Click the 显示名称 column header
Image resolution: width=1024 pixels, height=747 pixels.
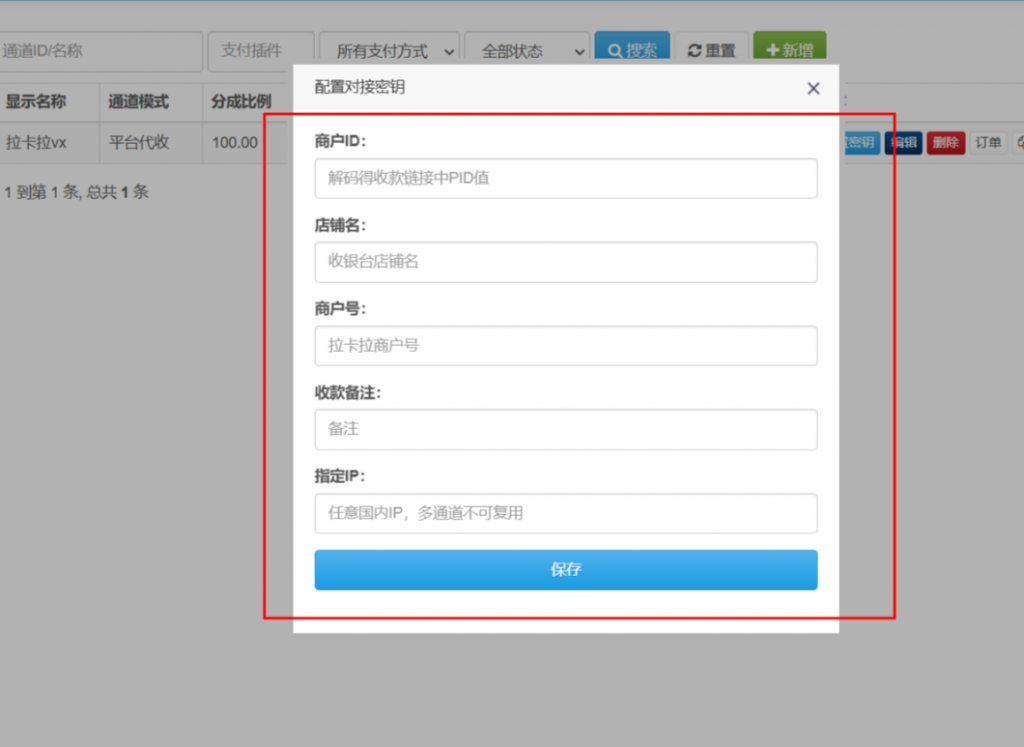pyautogui.click(x=35, y=101)
